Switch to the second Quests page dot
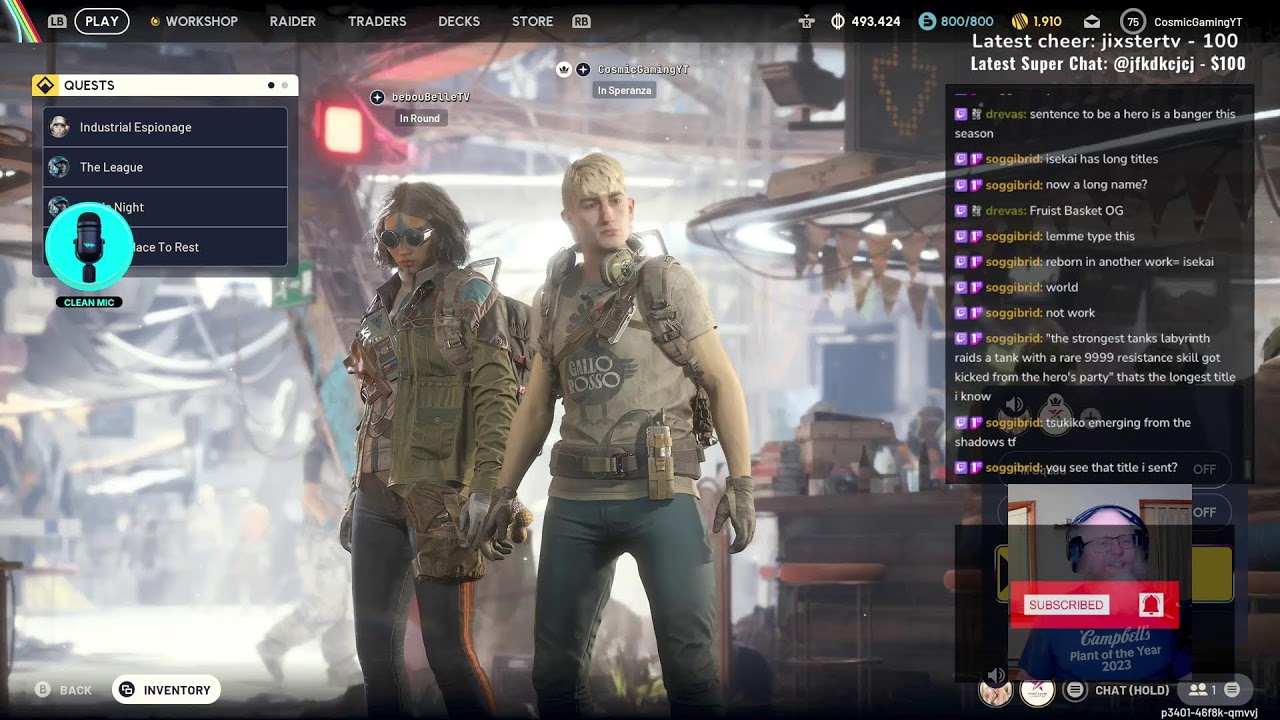This screenshot has height=720, width=1280. tap(284, 85)
